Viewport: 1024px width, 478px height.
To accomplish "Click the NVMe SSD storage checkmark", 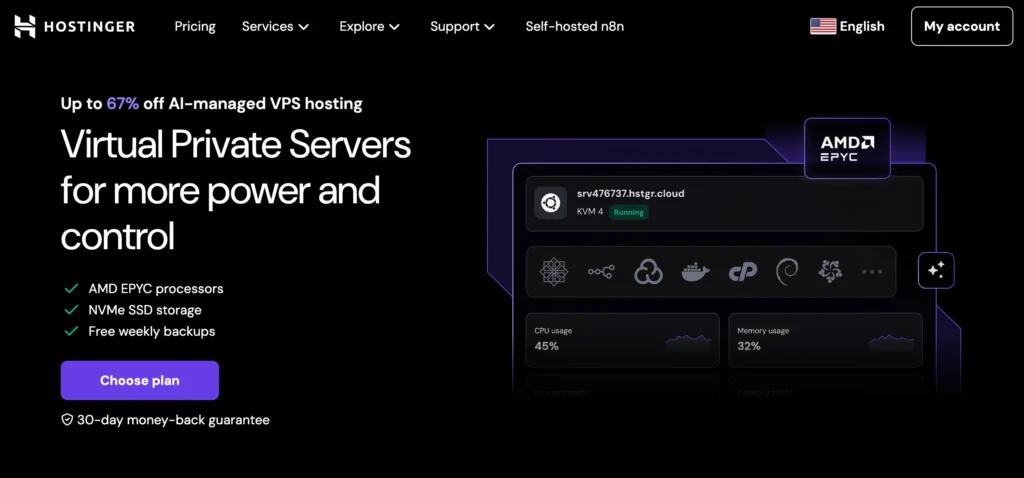I will (71, 310).
